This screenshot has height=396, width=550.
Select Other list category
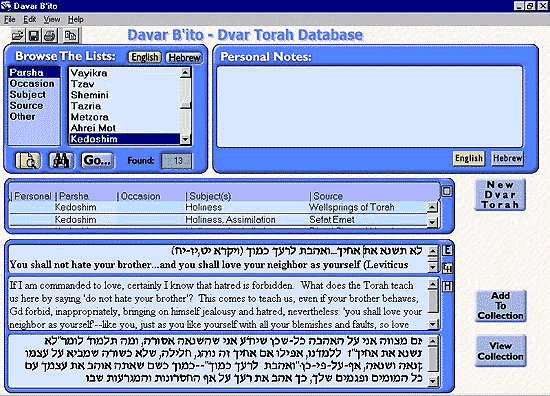point(34,116)
